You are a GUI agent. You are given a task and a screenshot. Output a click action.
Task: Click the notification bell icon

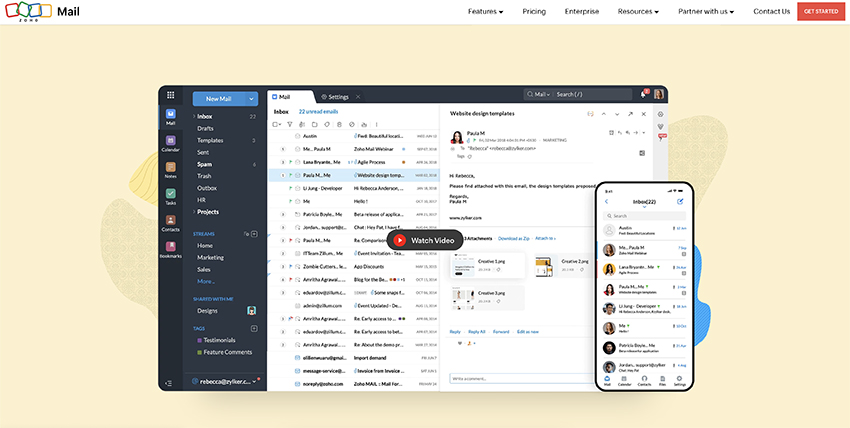(x=643, y=94)
